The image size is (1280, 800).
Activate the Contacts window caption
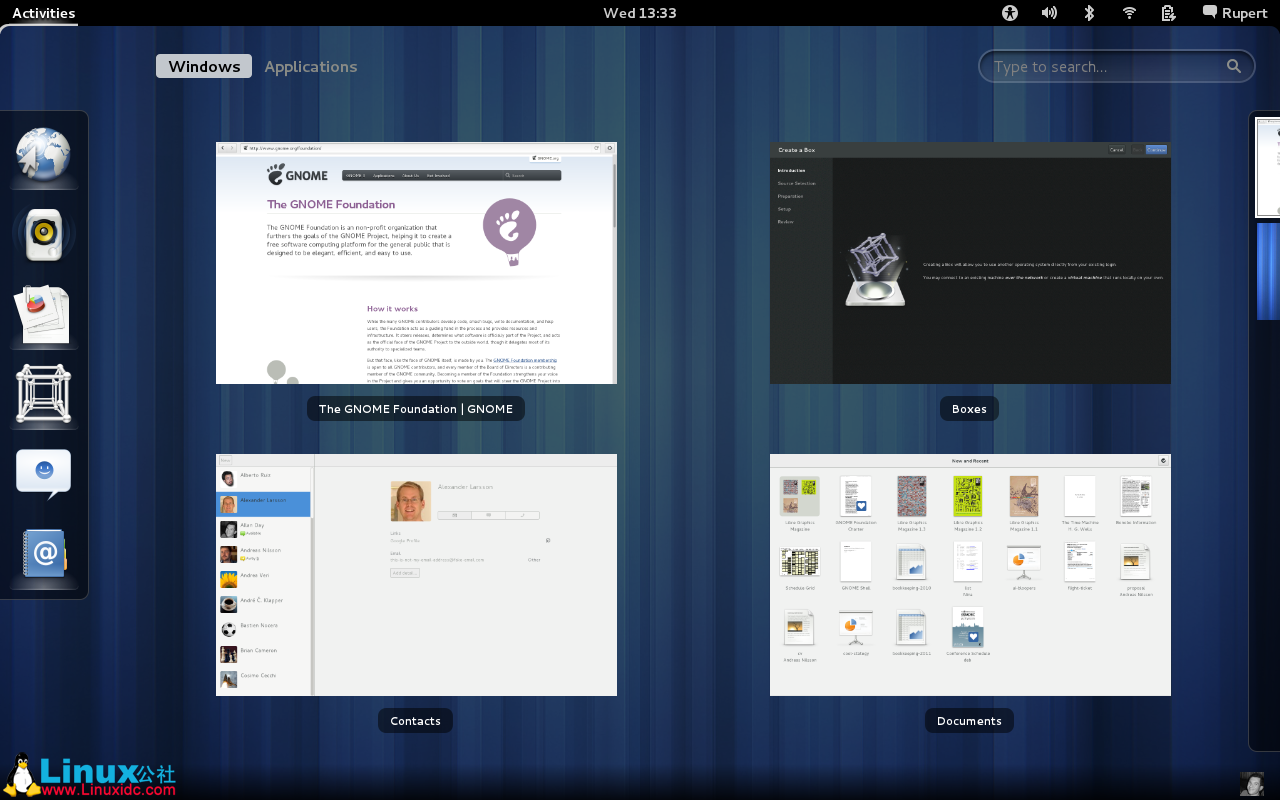coord(416,720)
